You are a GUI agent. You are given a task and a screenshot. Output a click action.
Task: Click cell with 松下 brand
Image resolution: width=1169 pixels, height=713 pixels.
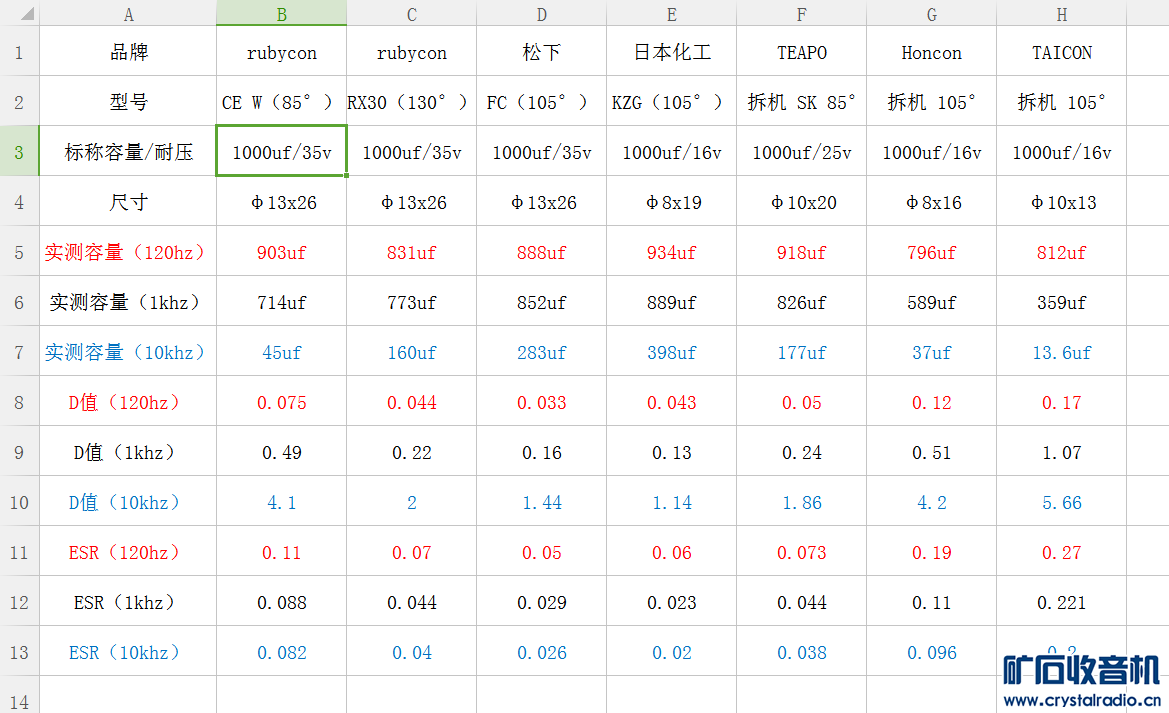[x=541, y=51]
